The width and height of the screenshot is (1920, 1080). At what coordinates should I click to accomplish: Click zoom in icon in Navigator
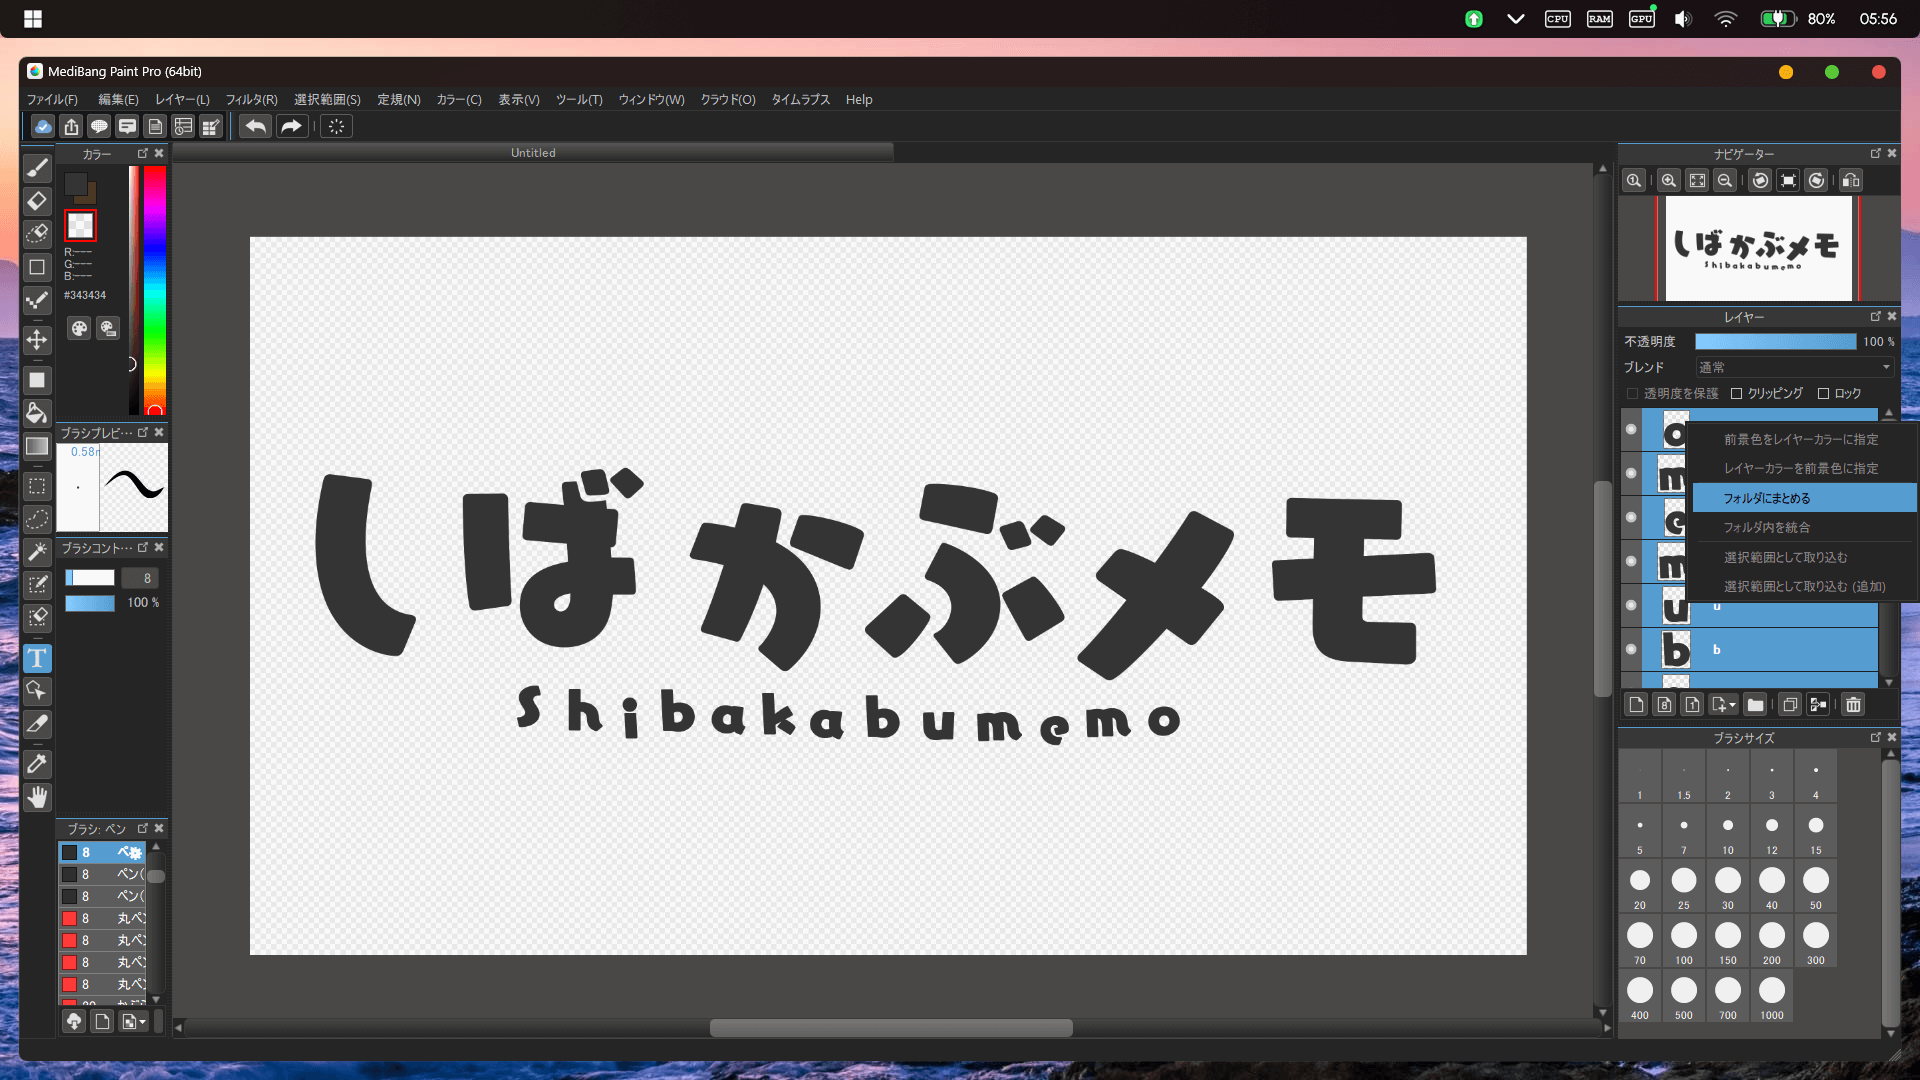click(1668, 181)
